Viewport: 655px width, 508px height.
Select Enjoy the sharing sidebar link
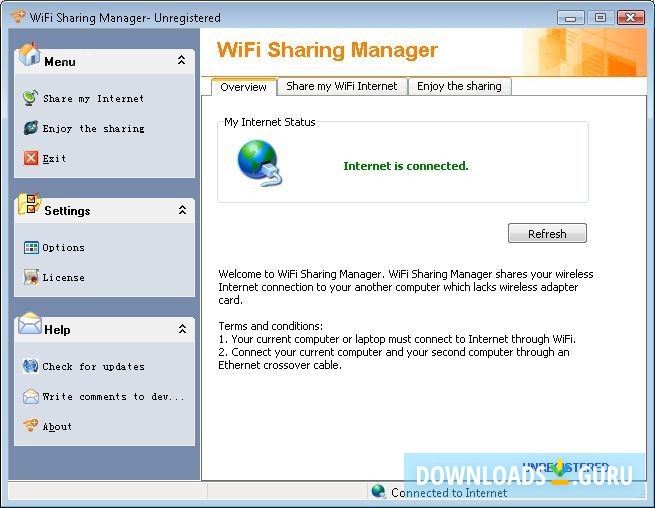(94, 128)
